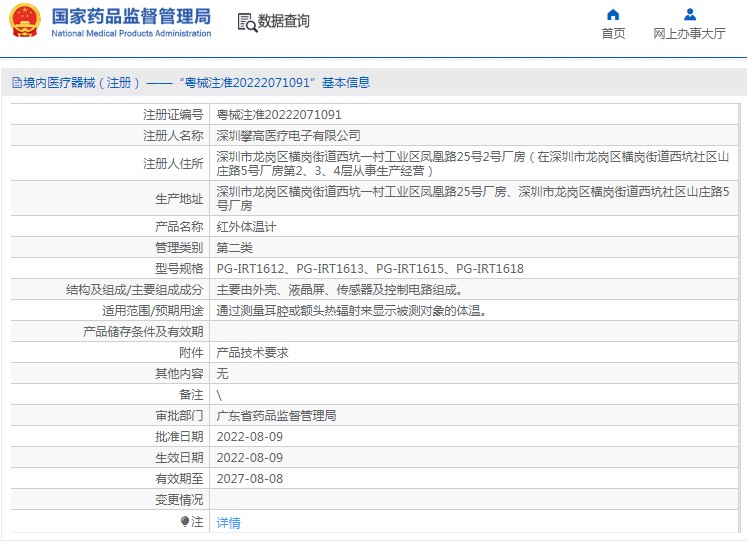
Task: Select model list starting PG-IRT1612
Action: coord(370,269)
